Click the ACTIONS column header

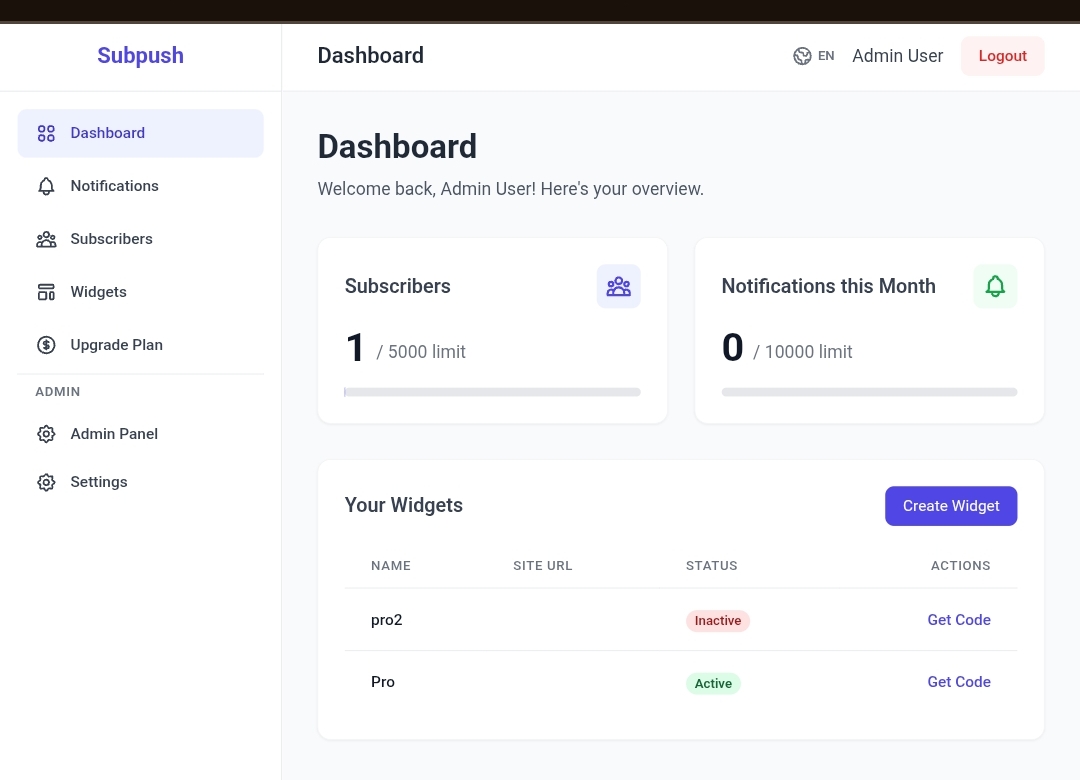click(x=961, y=566)
